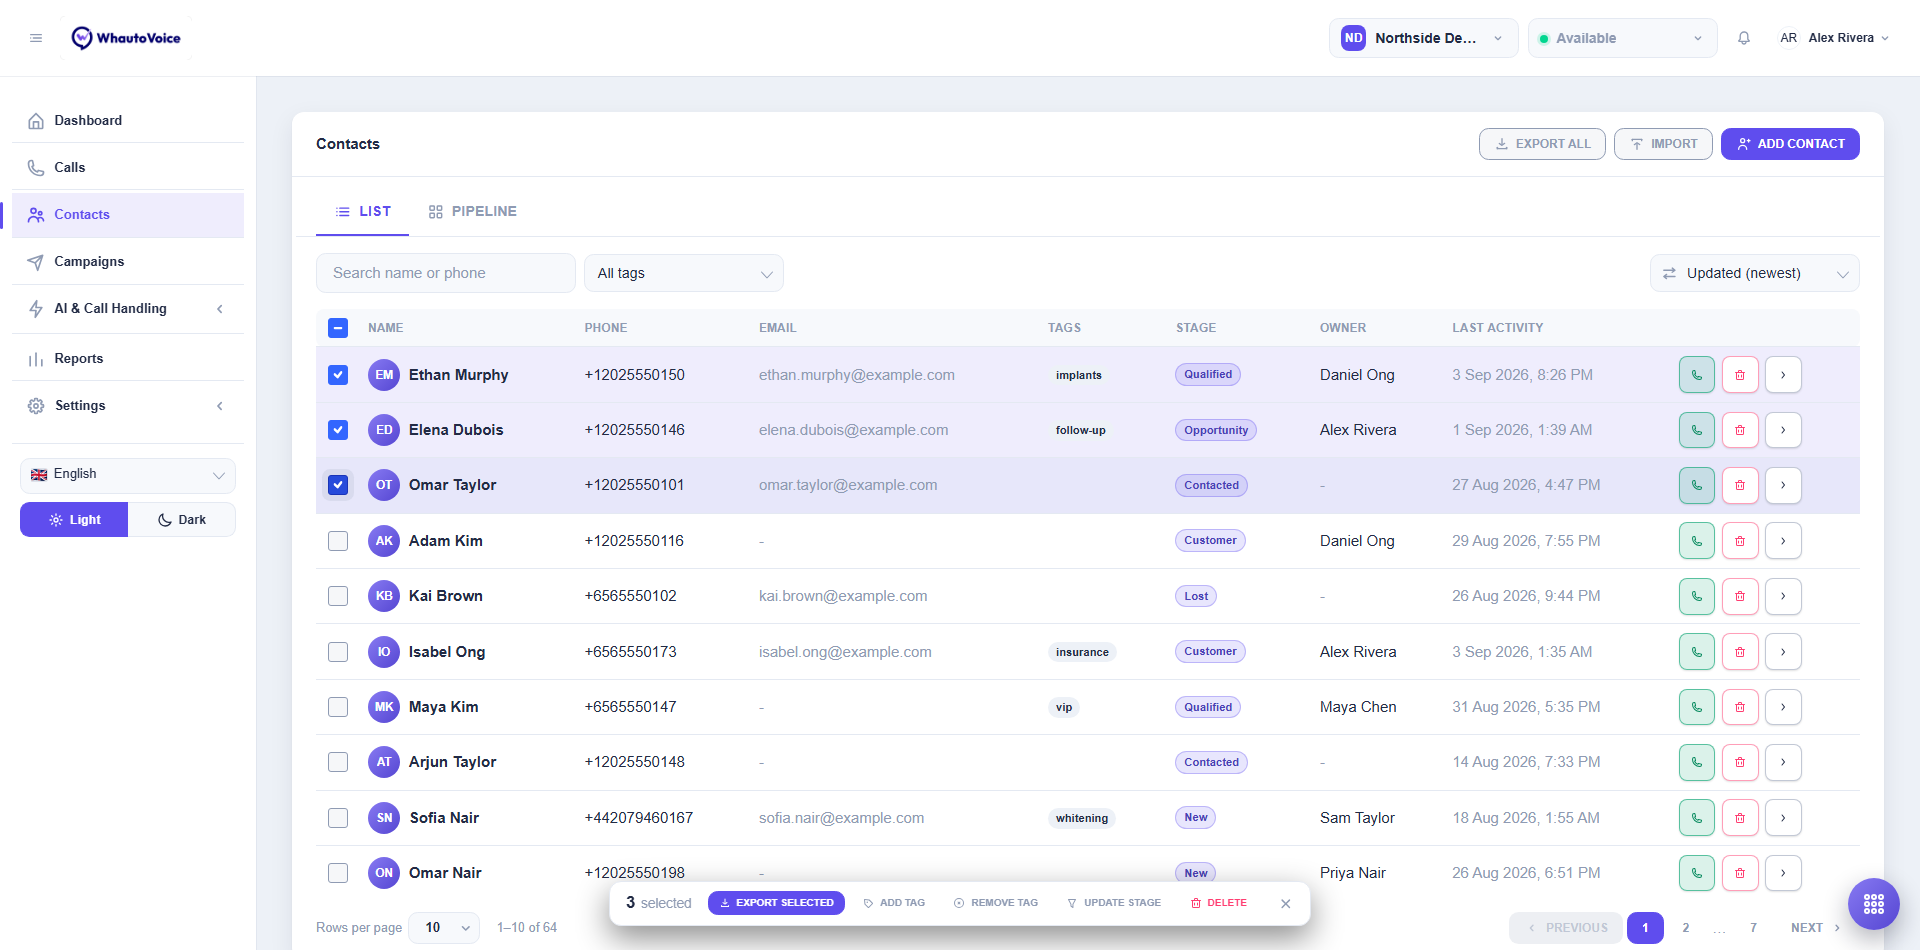Click Delete in bulk action bar

[1218, 903]
